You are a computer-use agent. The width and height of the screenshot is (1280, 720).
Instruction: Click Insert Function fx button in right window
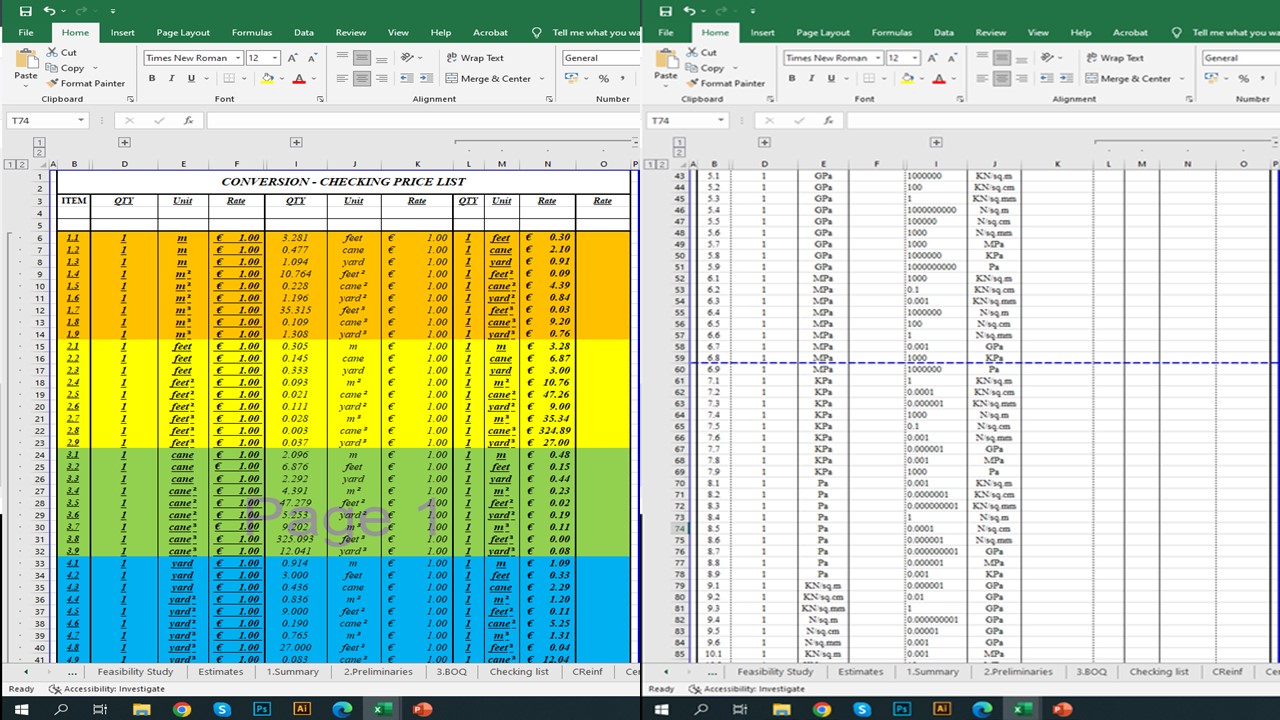[828, 120]
